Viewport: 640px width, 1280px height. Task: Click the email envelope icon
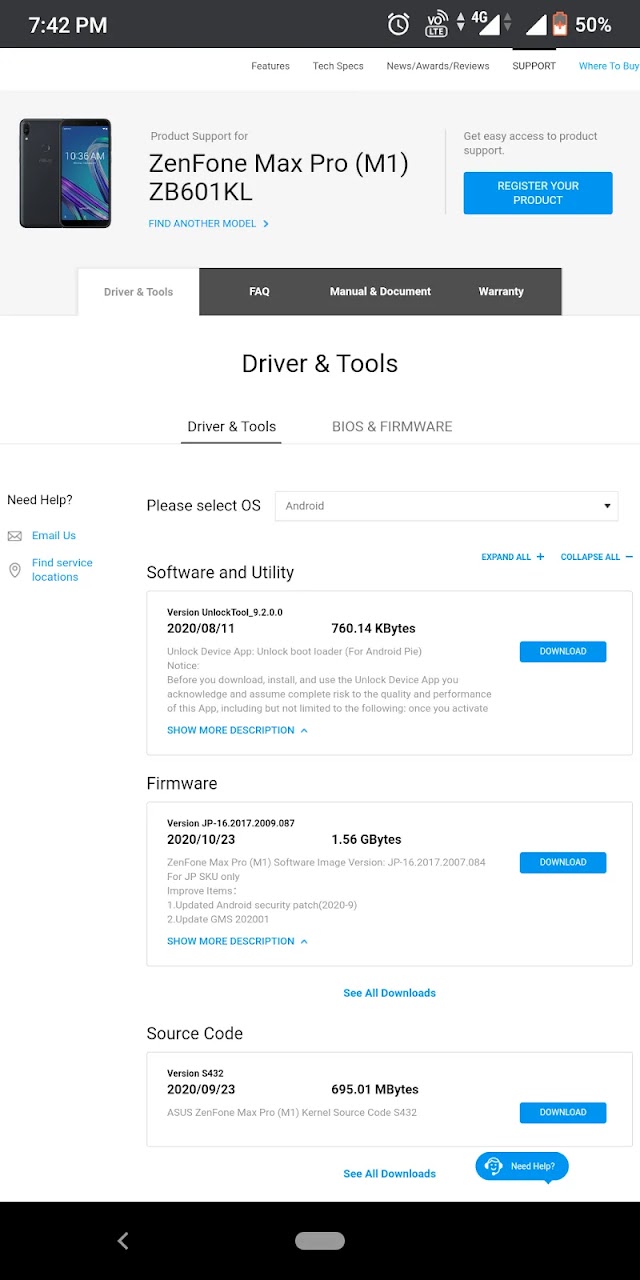click(14, 536)
